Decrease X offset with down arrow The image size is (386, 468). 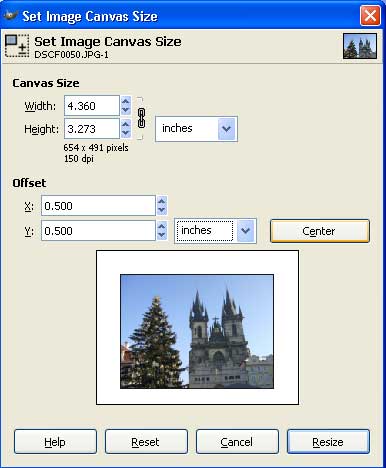[x=162, y=210]
